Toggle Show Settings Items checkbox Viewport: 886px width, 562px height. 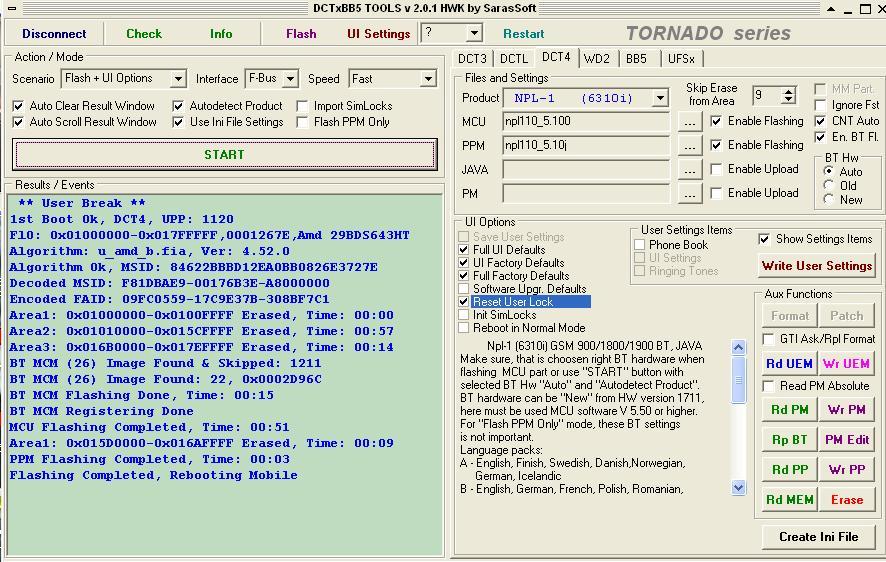pyautogui.click(x=764, y=239)
